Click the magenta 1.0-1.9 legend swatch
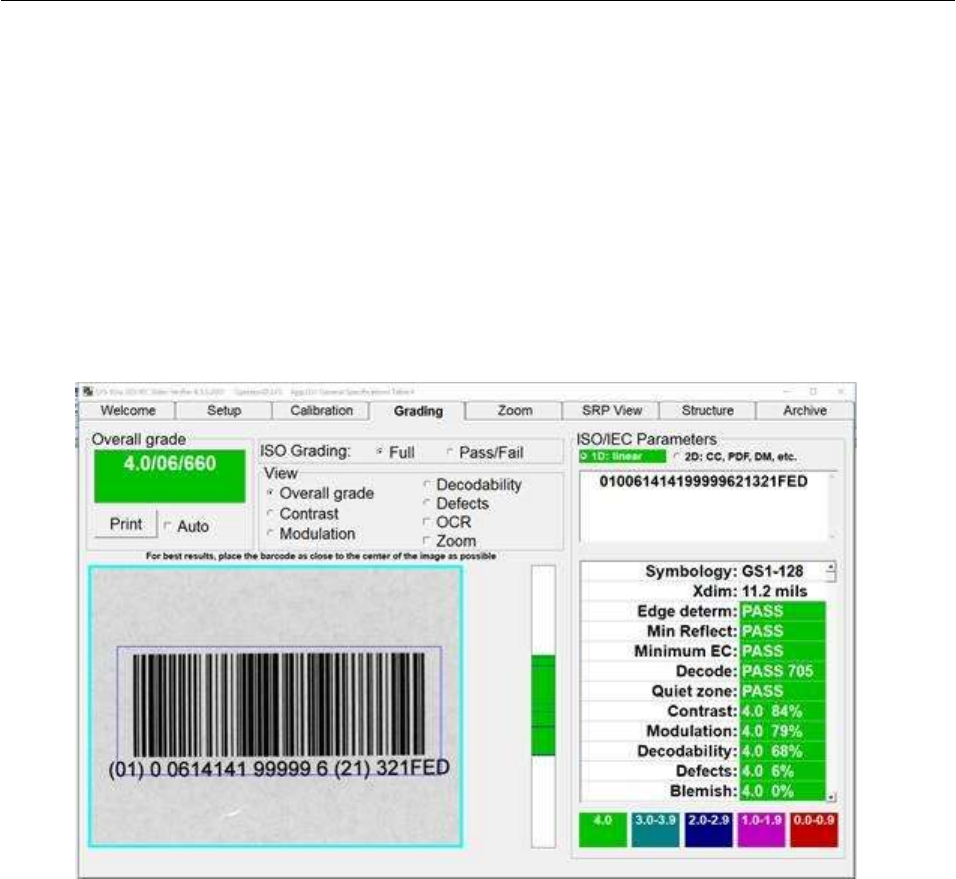Image resolution: width=956 pixels, height=879 pixels. pos(762,830)
